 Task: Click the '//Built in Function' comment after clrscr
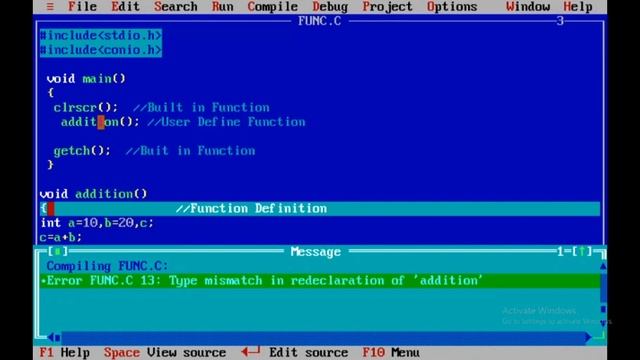pyautogui.click(x=201, y=107)
